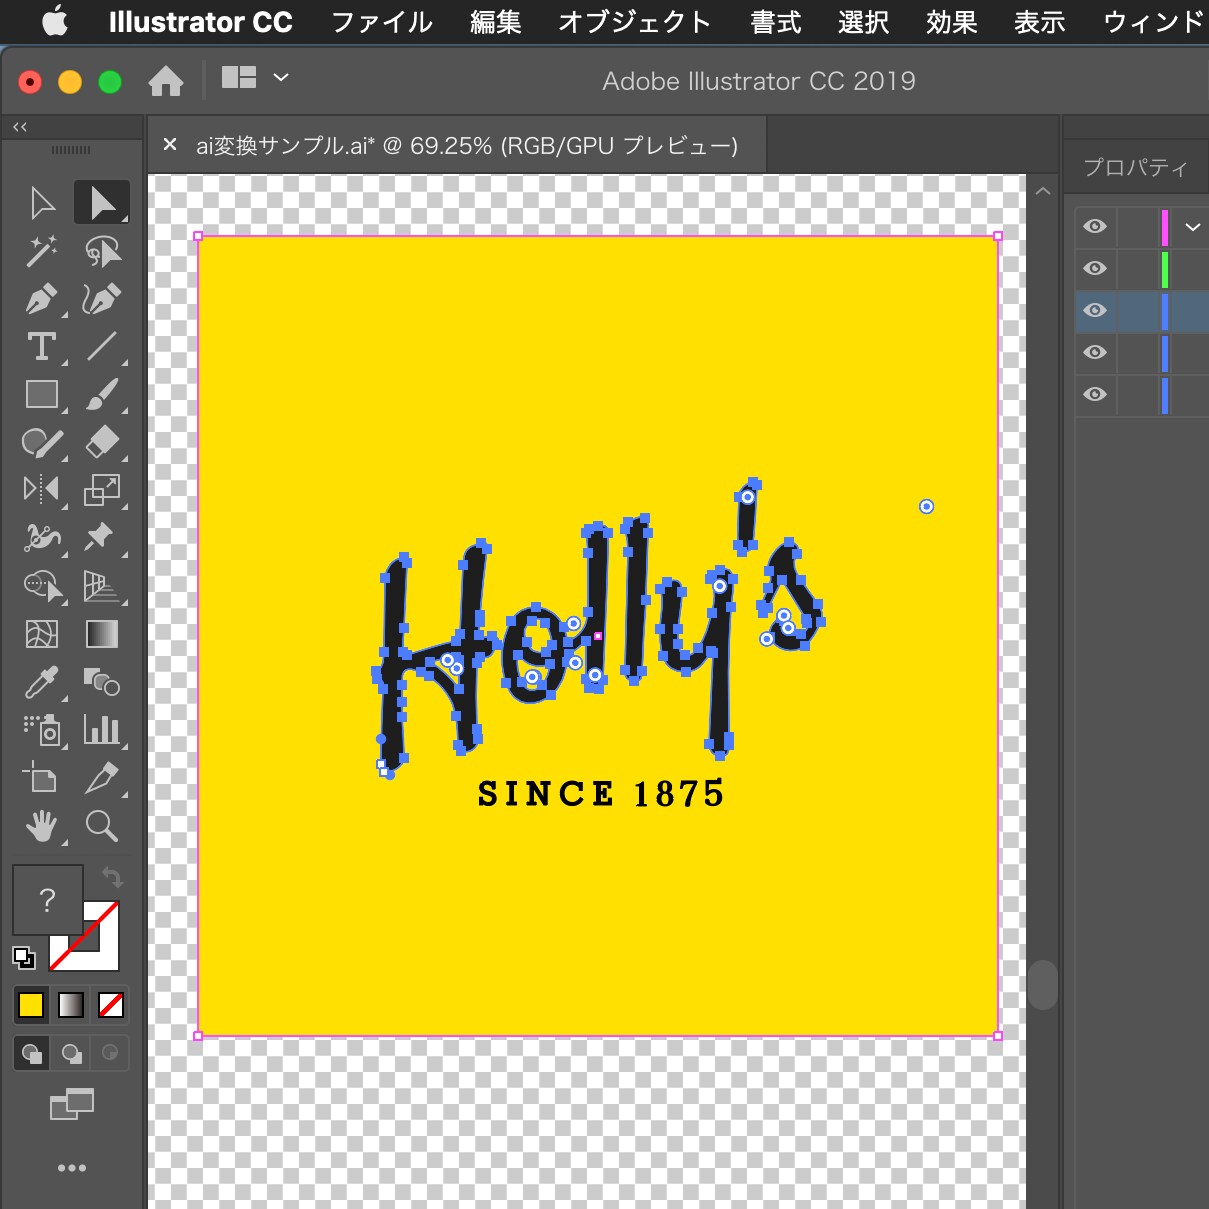Open the オブジェクト menu
The height and width of the screenshot is (1209, 1209).
point(634,22)
